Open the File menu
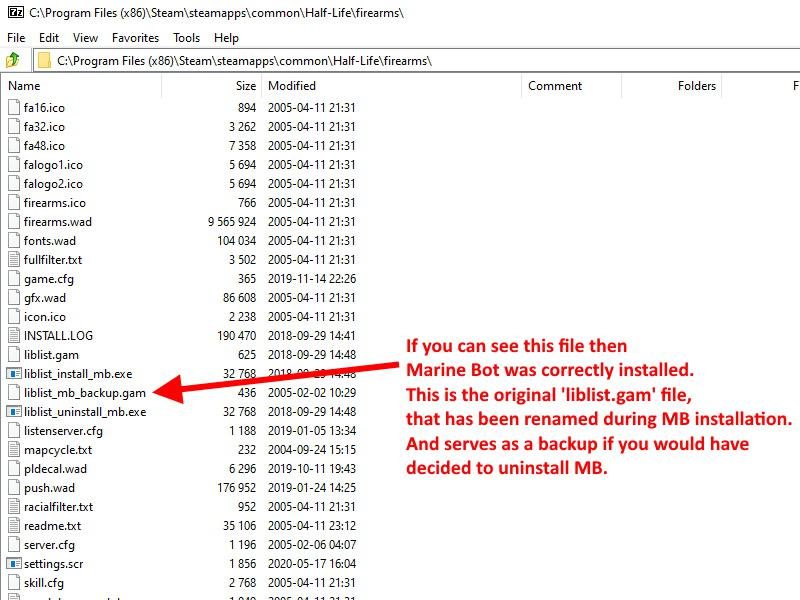Viewport: 800px width, 600px height. 16,38
